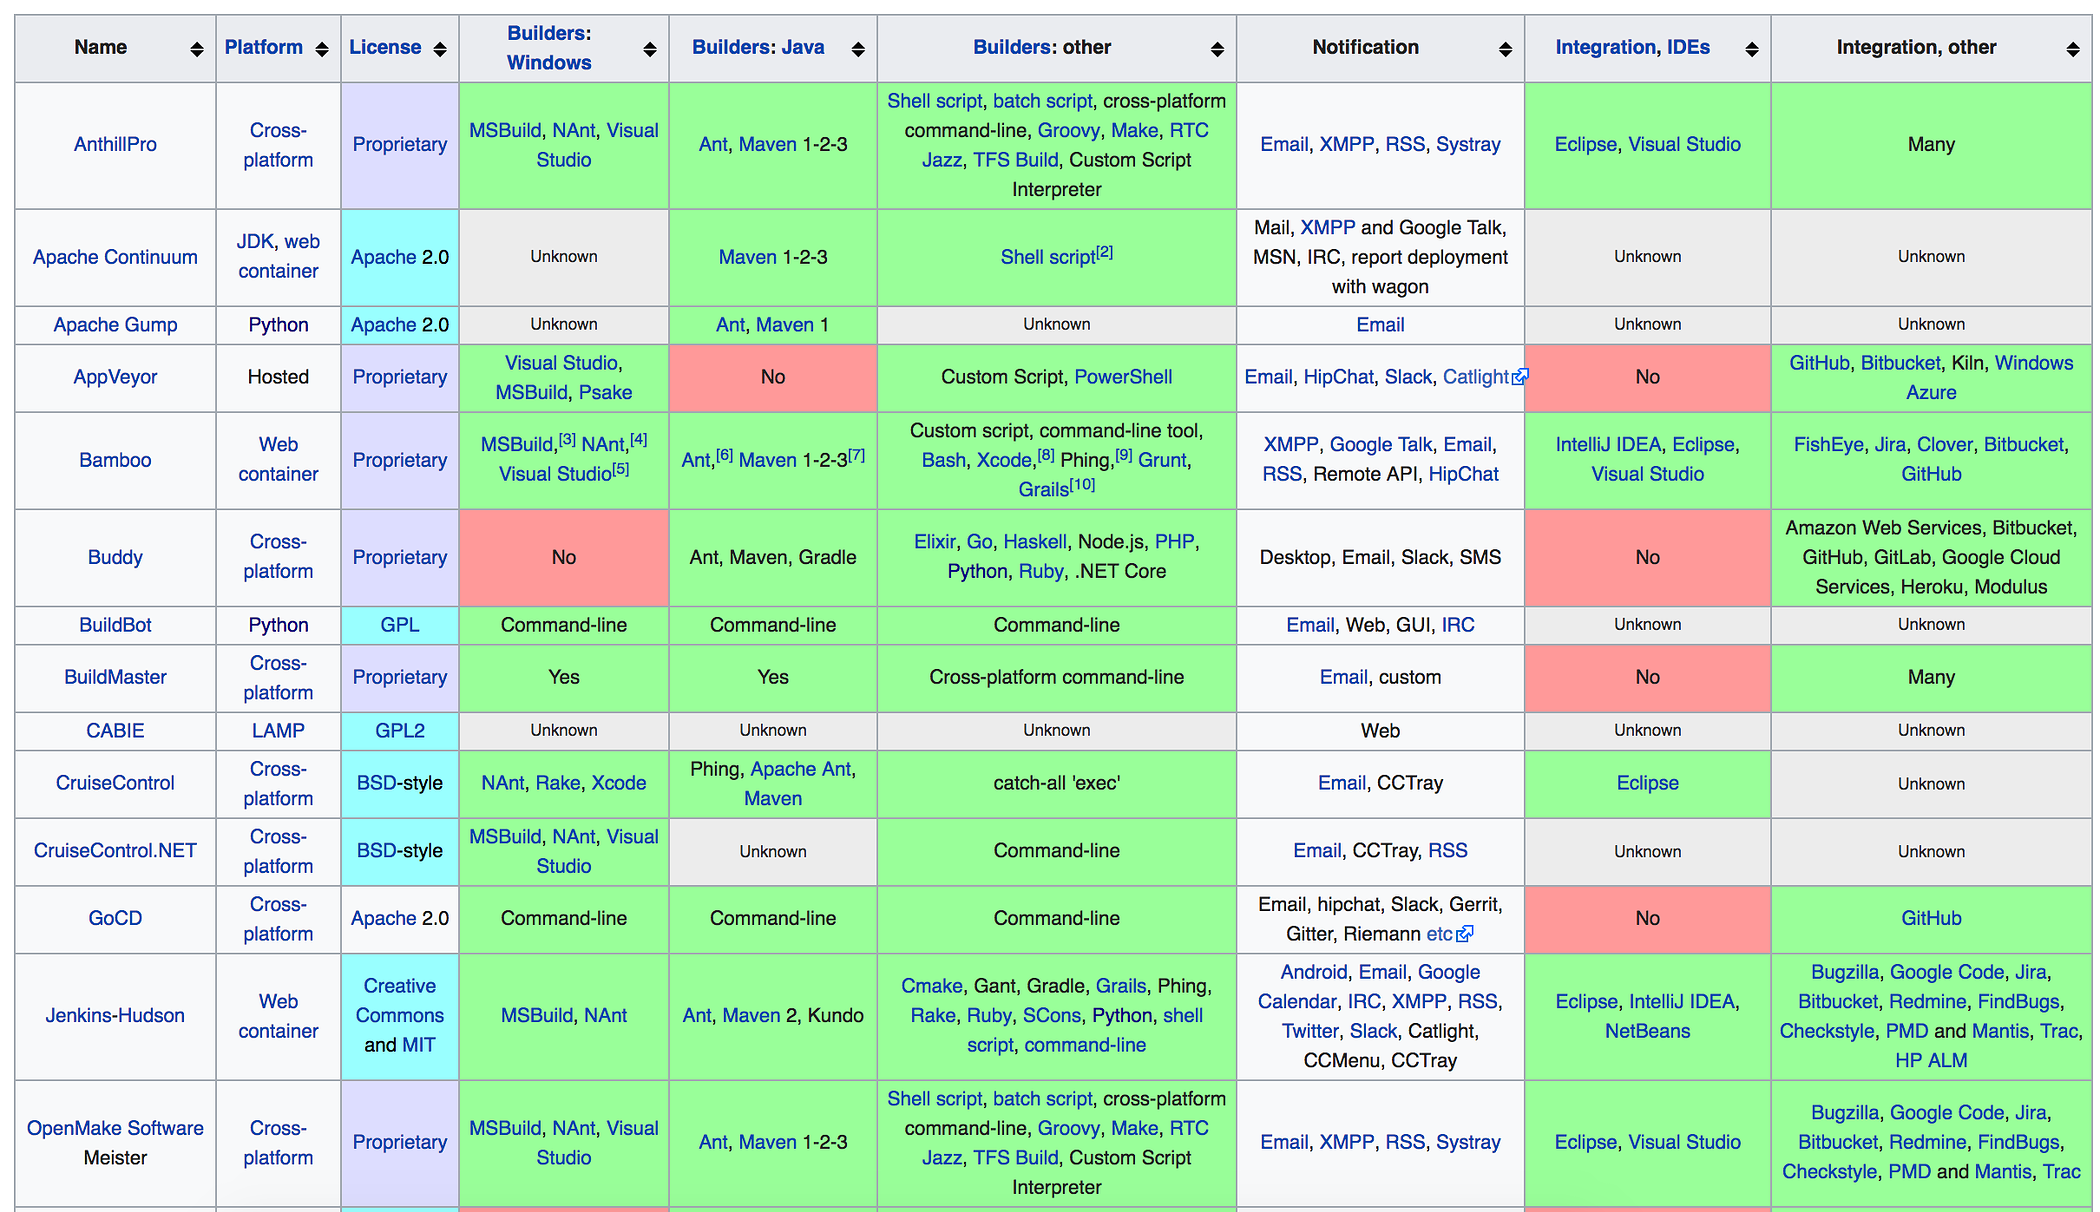Open footnote reference [2] after Shell script
This screenshot has width=2100, height=1212.
coord(1104,252)
